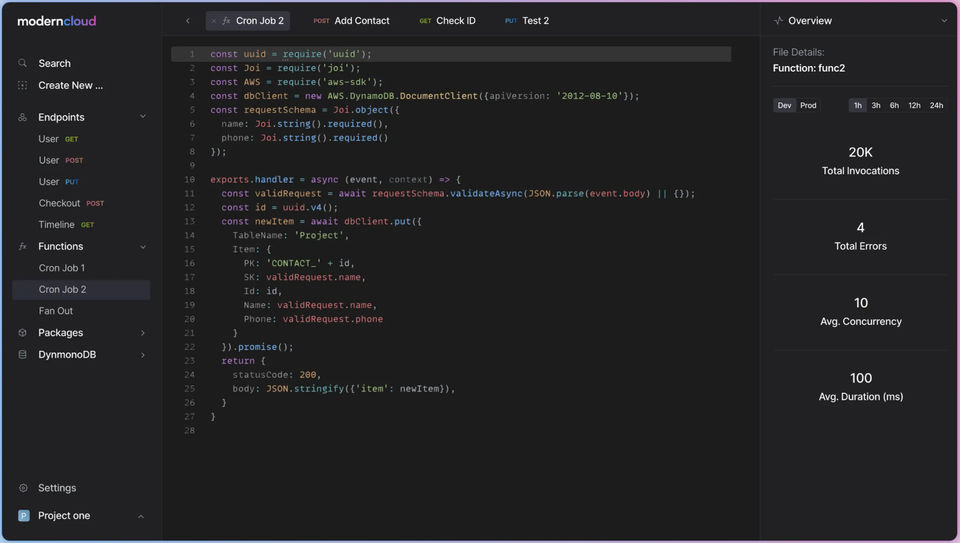Click the DynmonoDB label
The width and height of the screenshot is (960, 543).
tap(67, 354)
